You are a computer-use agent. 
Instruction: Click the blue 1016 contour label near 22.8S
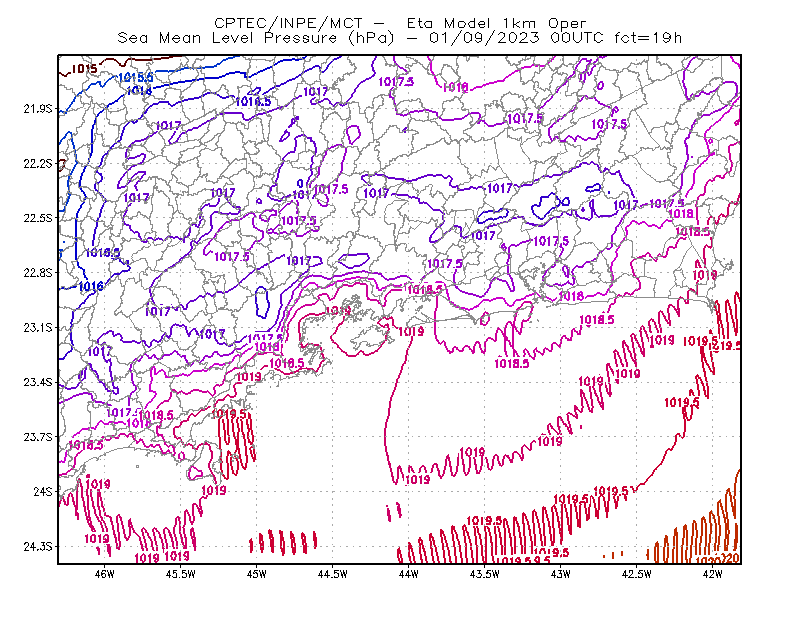pyautogui.click(x=91, y=286)
